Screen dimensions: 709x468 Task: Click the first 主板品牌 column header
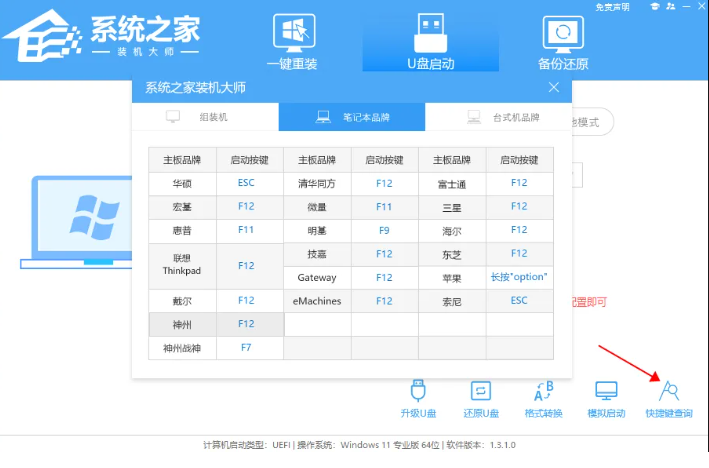(x=182, y=160)
